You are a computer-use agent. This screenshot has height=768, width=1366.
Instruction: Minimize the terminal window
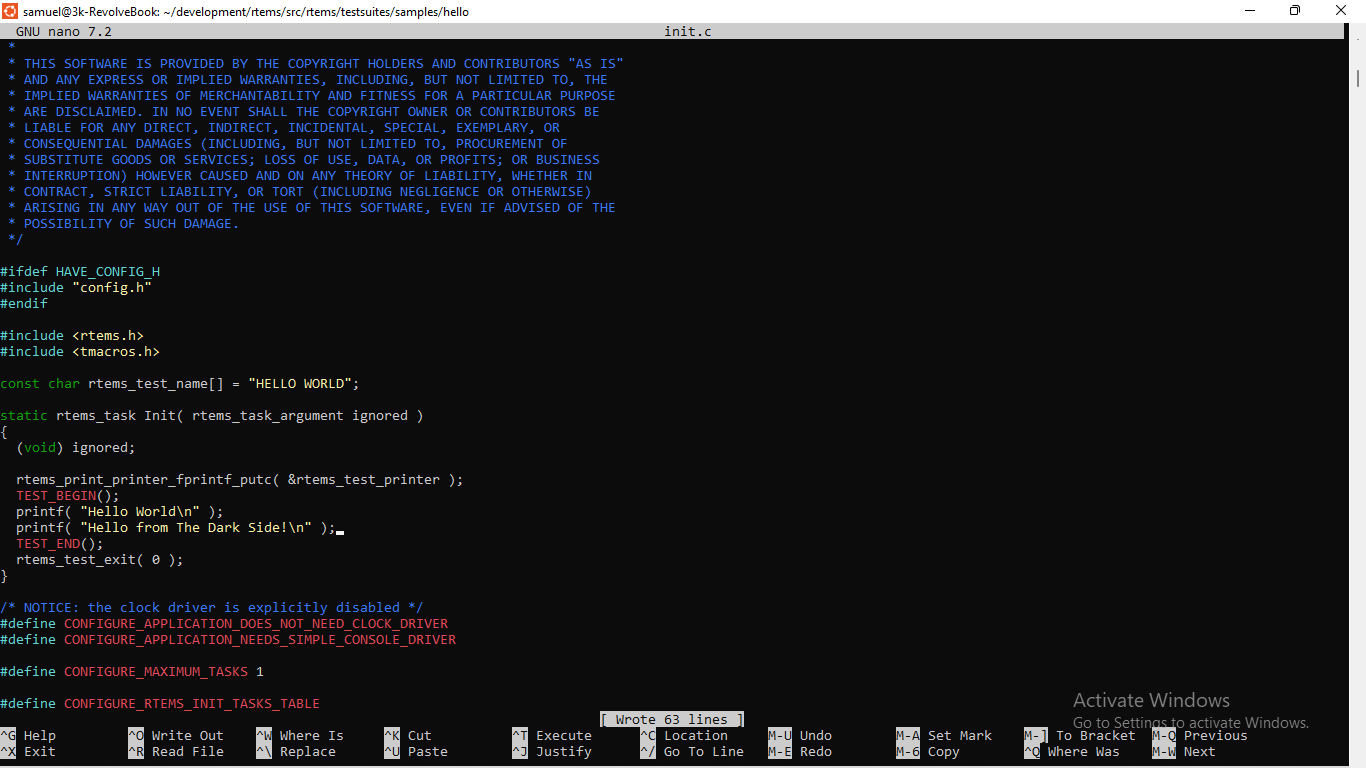[x=1249, y=11]
